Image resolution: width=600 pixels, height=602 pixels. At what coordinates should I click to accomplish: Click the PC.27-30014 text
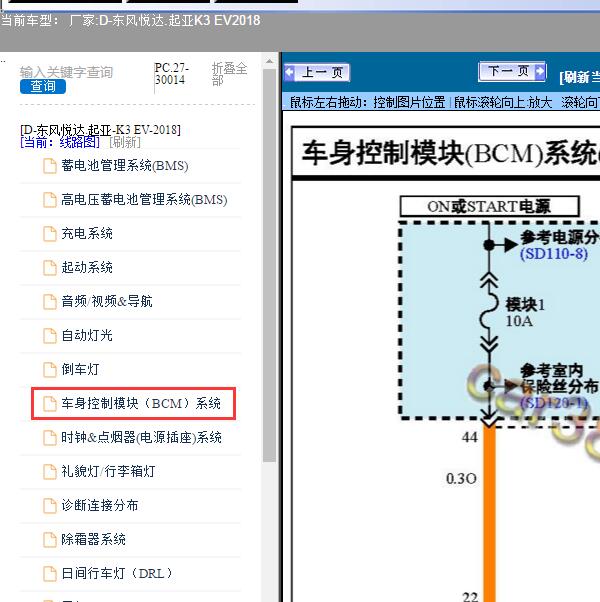point(171,74)
